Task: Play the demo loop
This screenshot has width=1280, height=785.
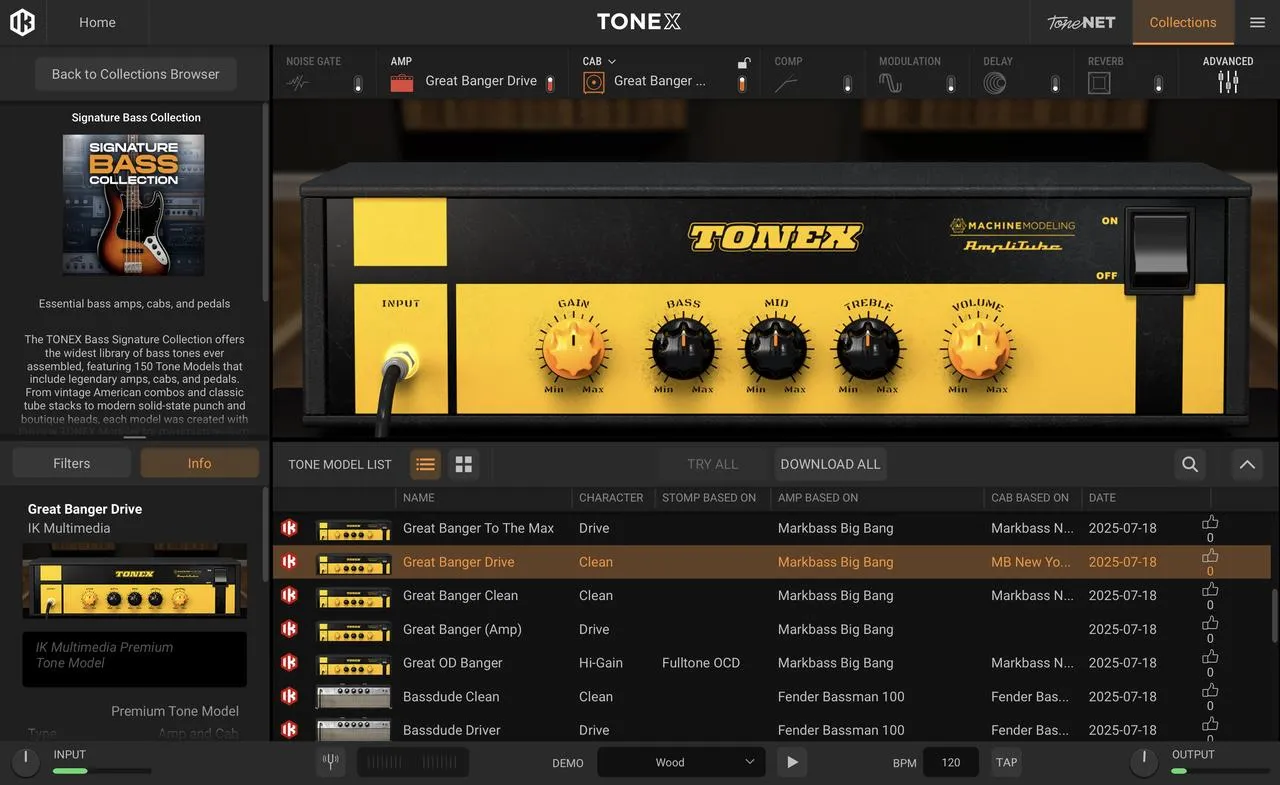Action: [792, 762]
